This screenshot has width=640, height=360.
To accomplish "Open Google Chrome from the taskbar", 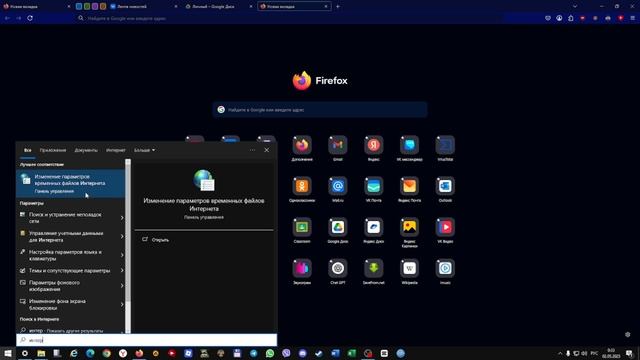I will 107,353.
